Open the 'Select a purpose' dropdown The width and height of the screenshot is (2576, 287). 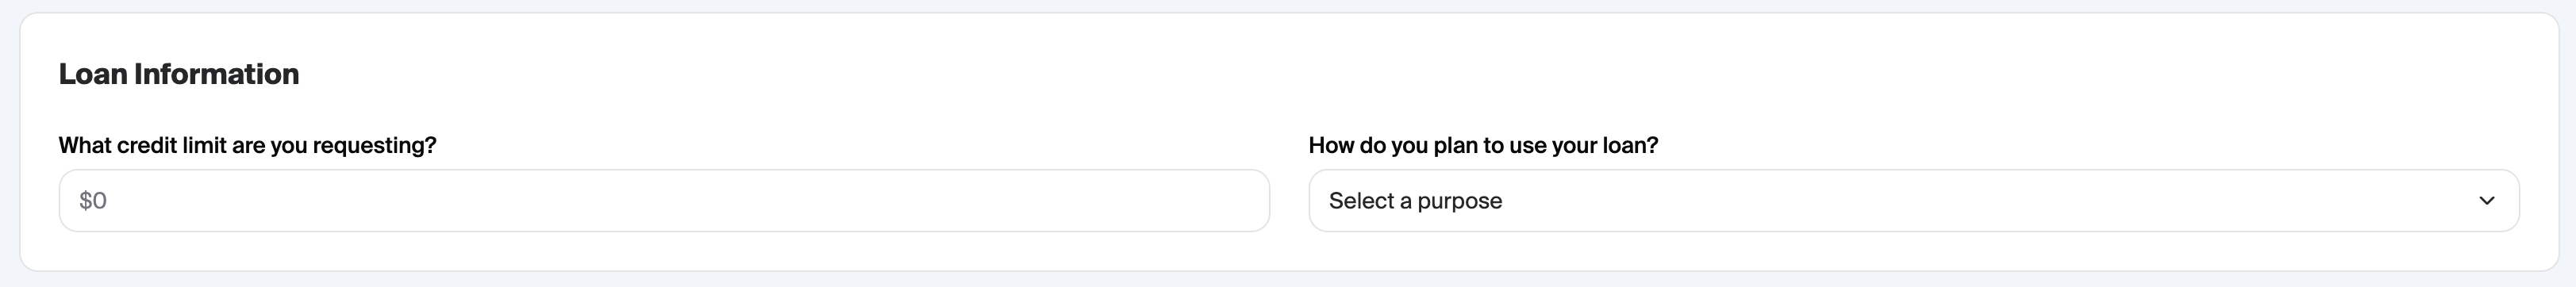click(x=1913, y=201)
